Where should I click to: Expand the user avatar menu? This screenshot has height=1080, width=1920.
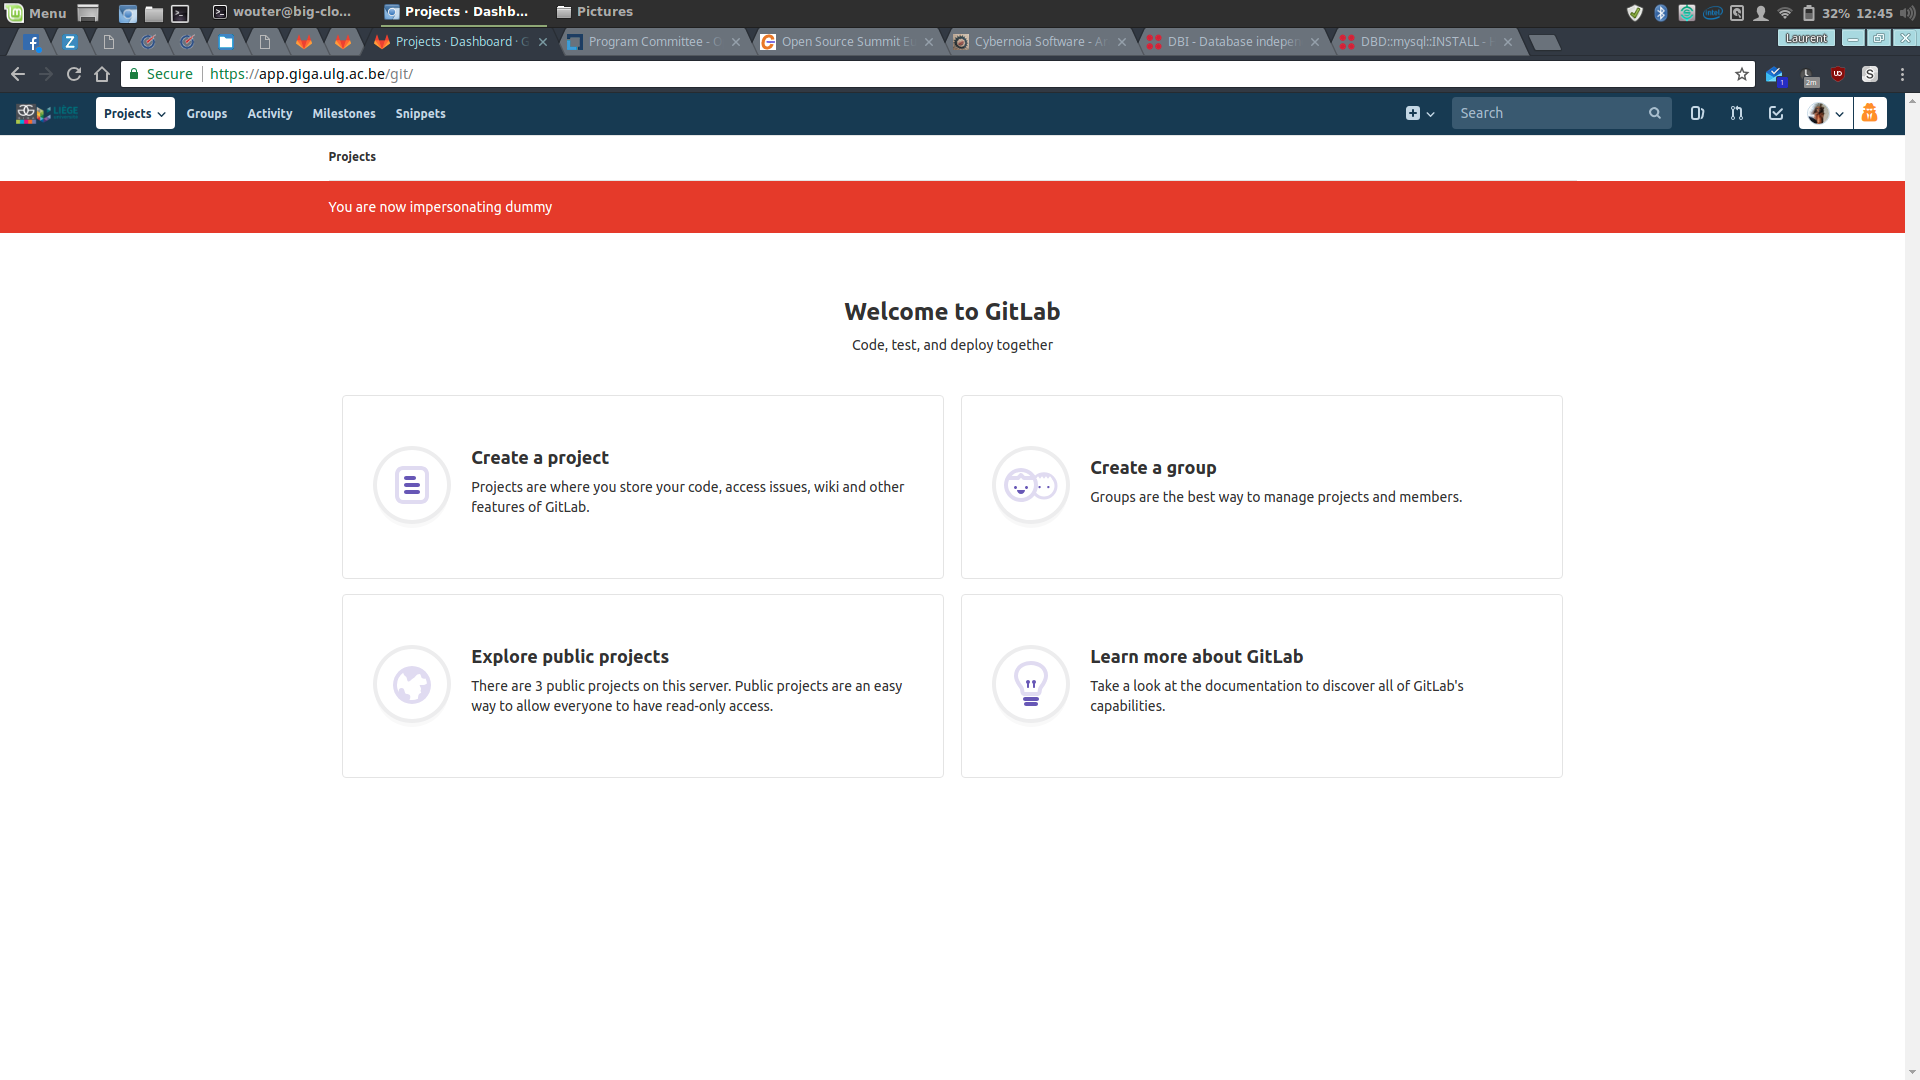(1825, 113)
